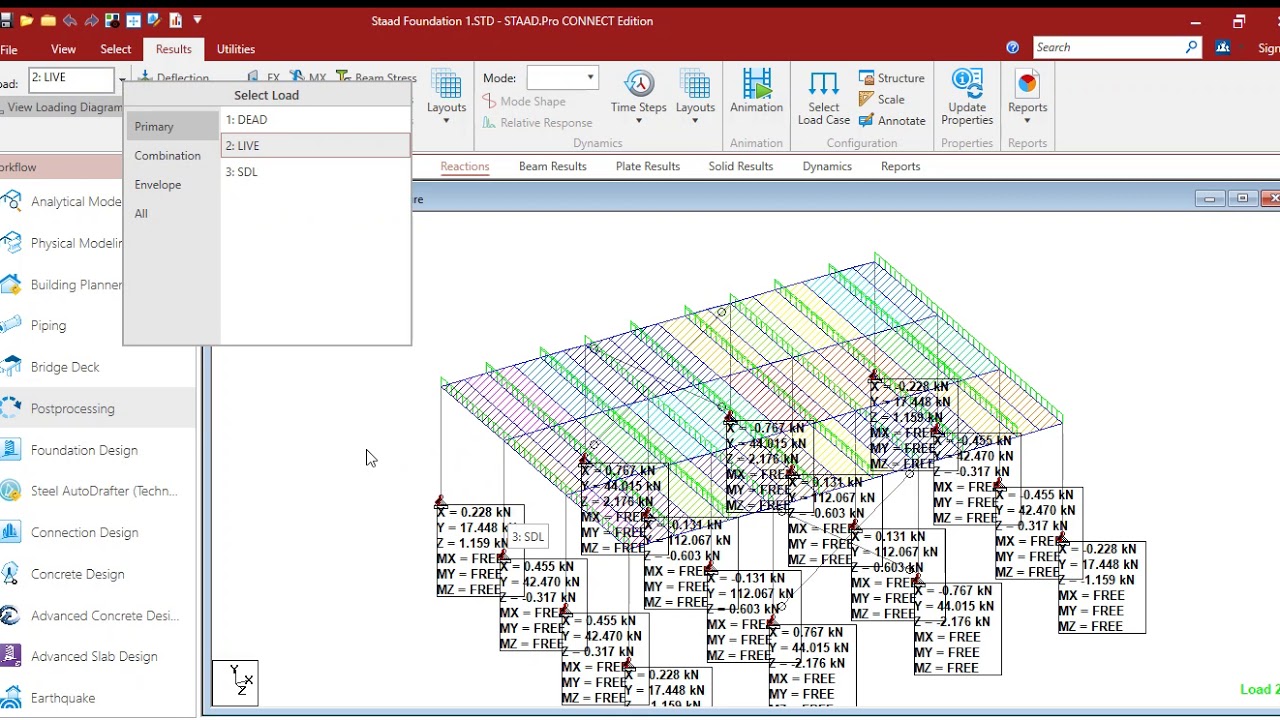This screenshot has width=1280, height=720.
Task: Click the MX result ribbon button
Action: click(x=307, y=77)
